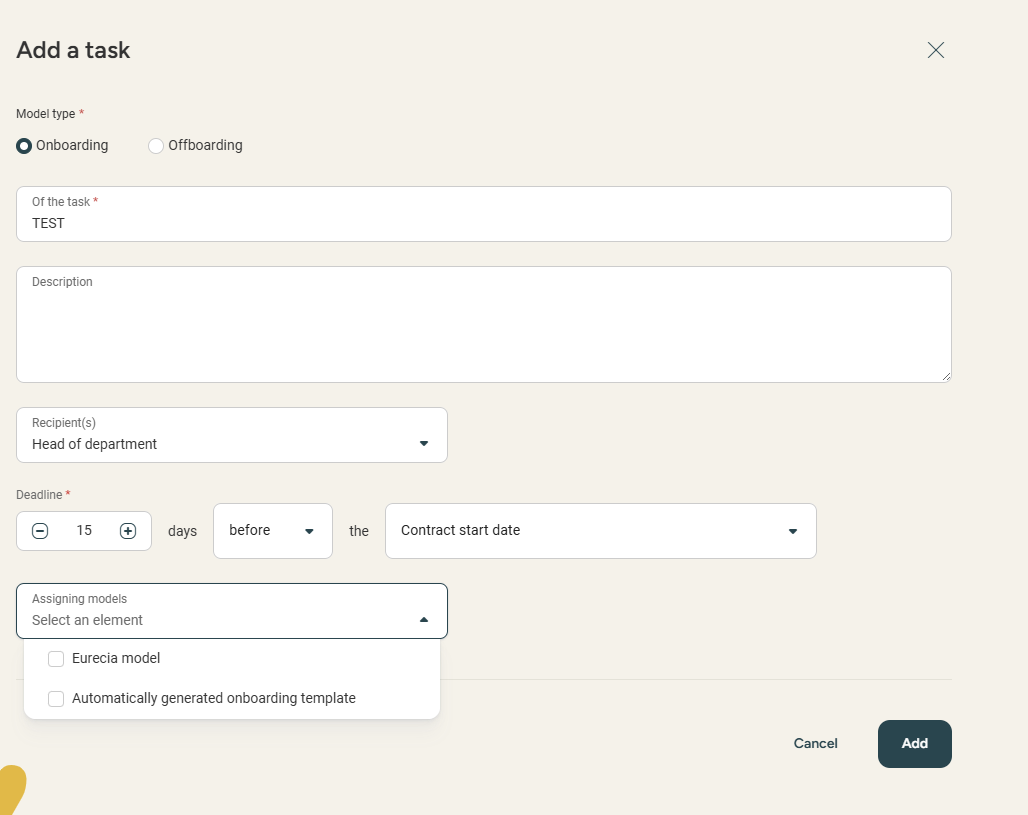This screenshot has height=815, width=1028.
Task: Increase deadline days with plus icon
Action: [128, 531]
